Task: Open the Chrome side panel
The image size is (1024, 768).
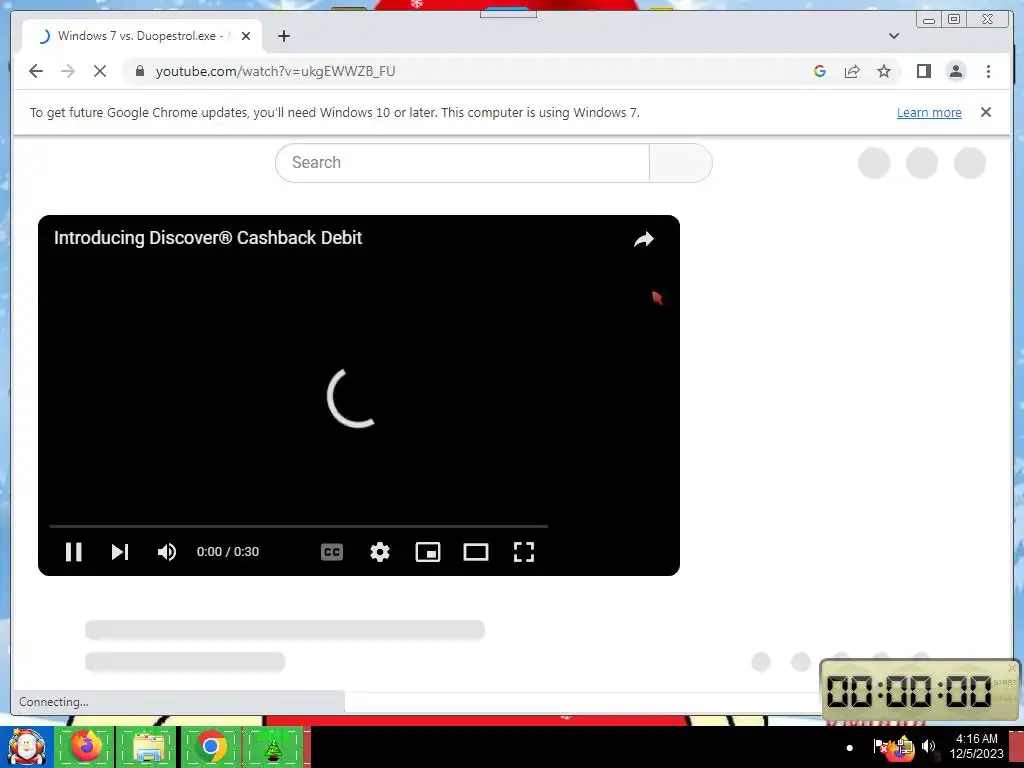Action: point(923,71)
